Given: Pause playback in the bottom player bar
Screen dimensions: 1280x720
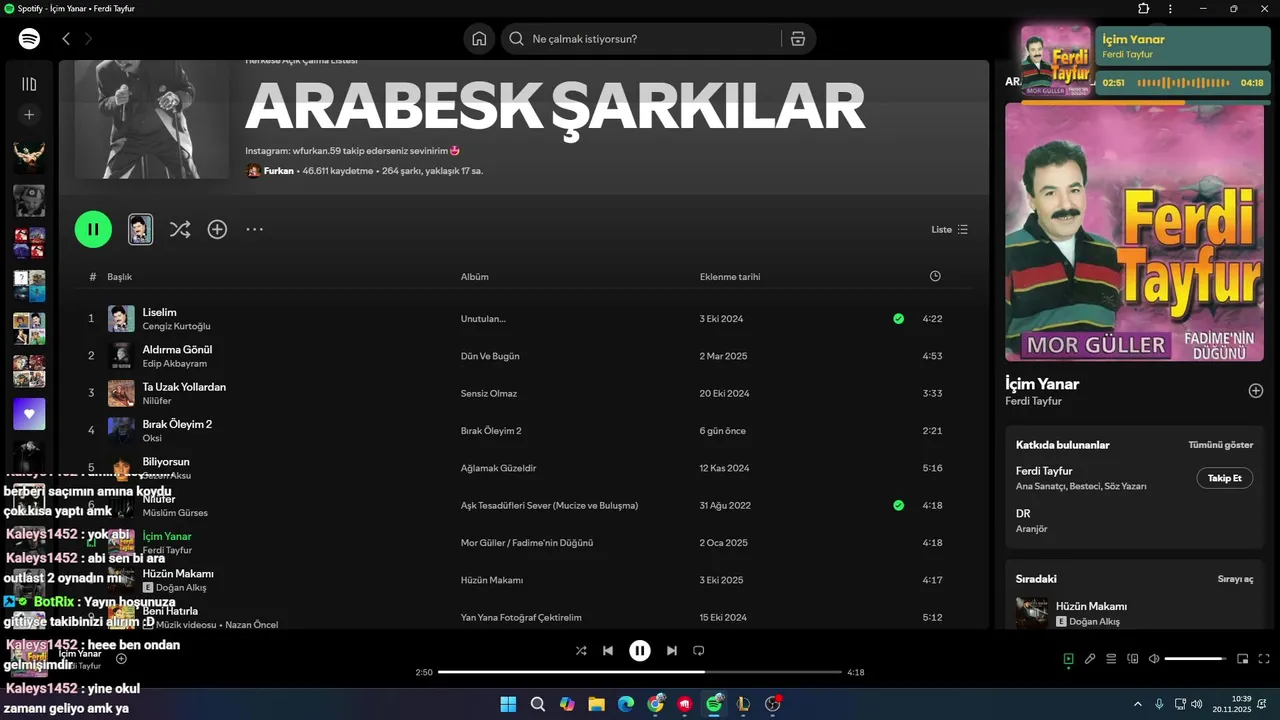Looking at the screenshot, I should click(x=640, y=651).
